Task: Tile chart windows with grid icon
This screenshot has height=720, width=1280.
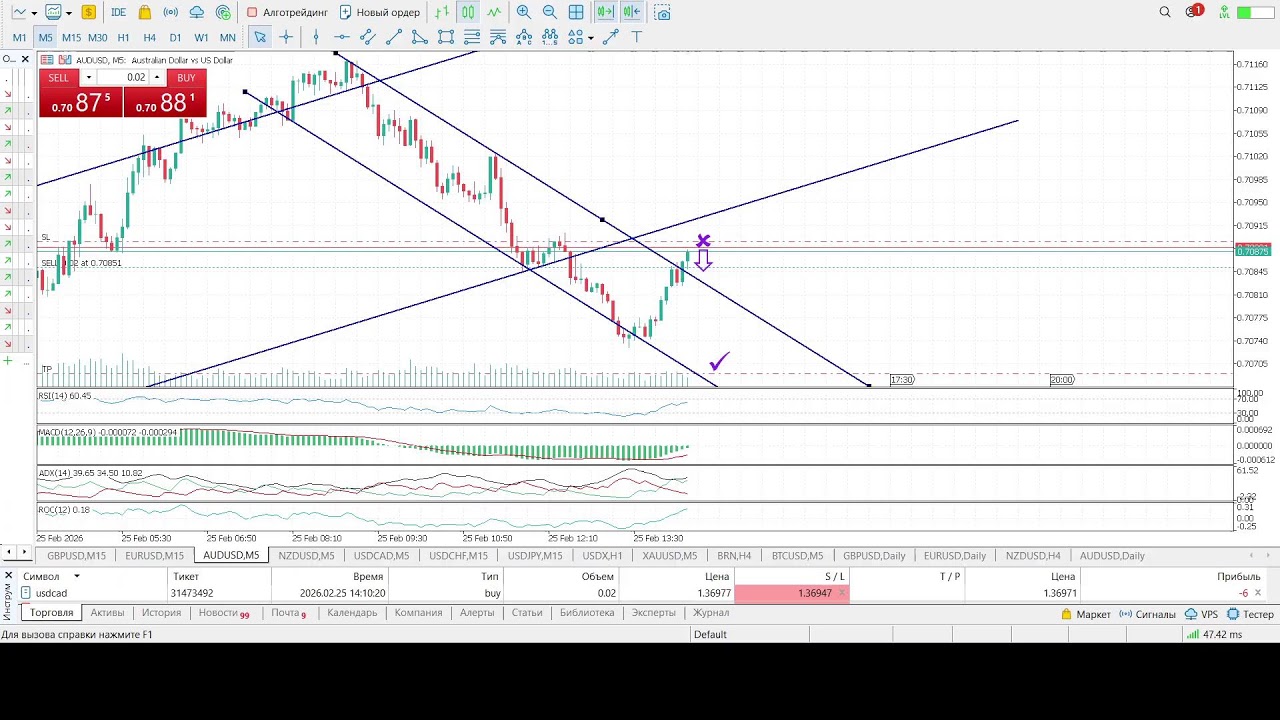Action: (576, 12)
